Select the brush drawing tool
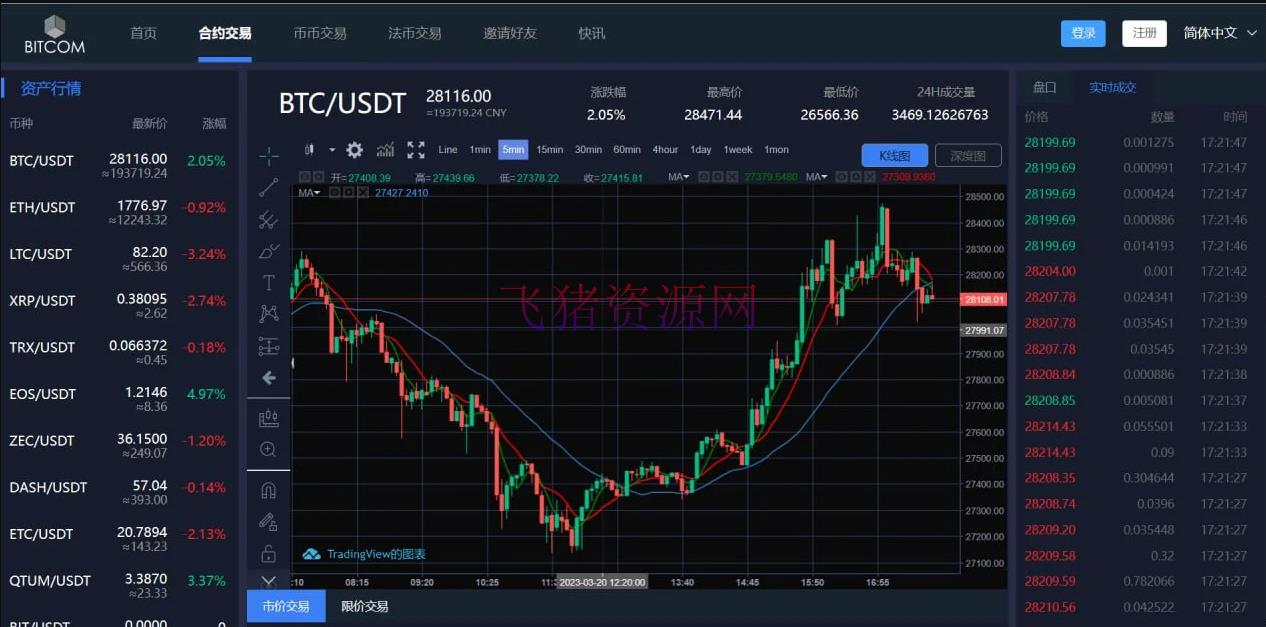1266x627 pixels. coord(268,251)
